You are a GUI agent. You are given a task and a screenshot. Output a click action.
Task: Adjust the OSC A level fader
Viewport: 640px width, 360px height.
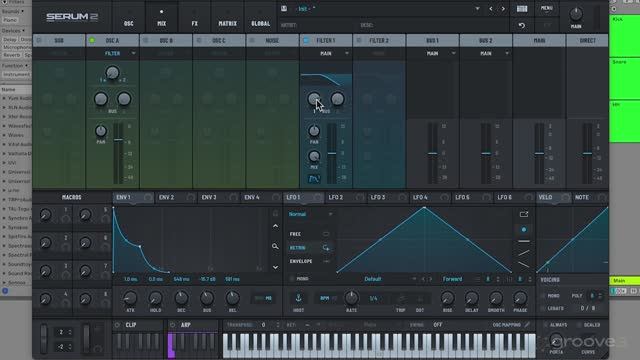coord(118,140)
